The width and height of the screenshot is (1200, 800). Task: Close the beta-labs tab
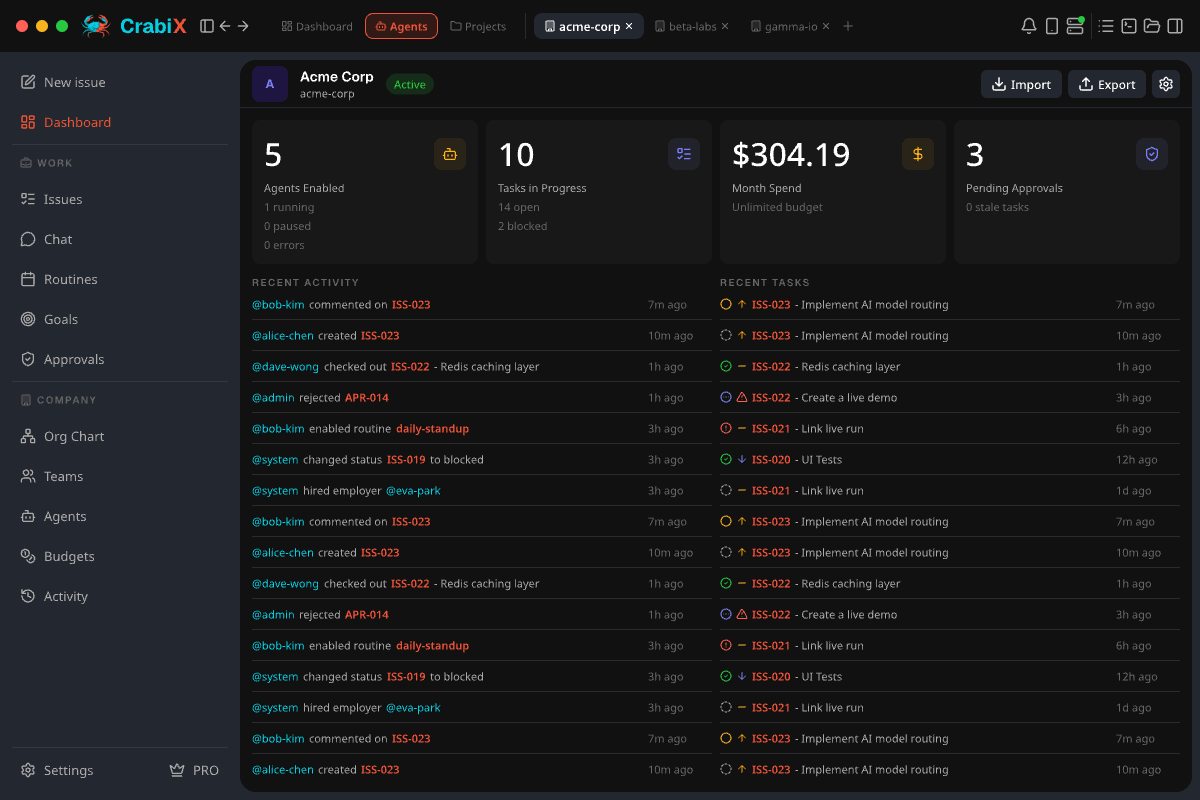tap(725, 26)
